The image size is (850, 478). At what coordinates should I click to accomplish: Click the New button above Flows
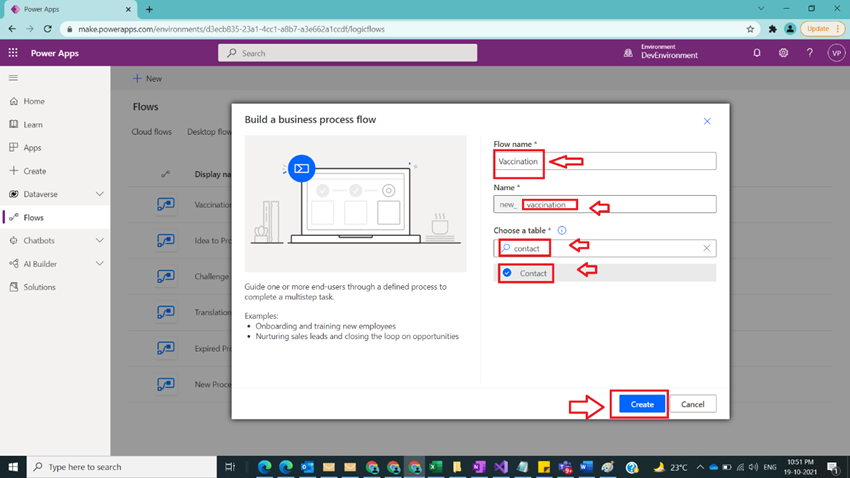[x=147, y=79]
